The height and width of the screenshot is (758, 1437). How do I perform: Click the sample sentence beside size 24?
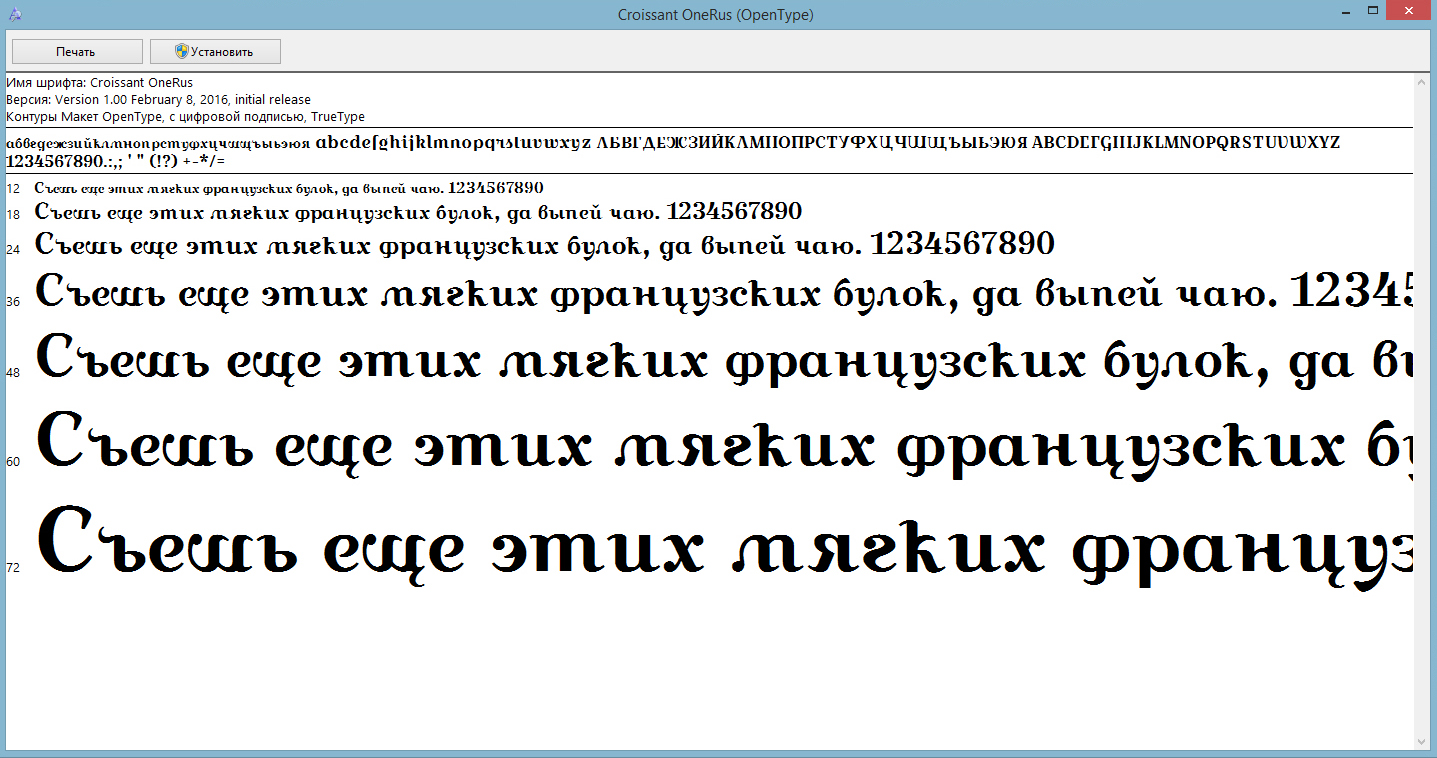pos(545,246)
